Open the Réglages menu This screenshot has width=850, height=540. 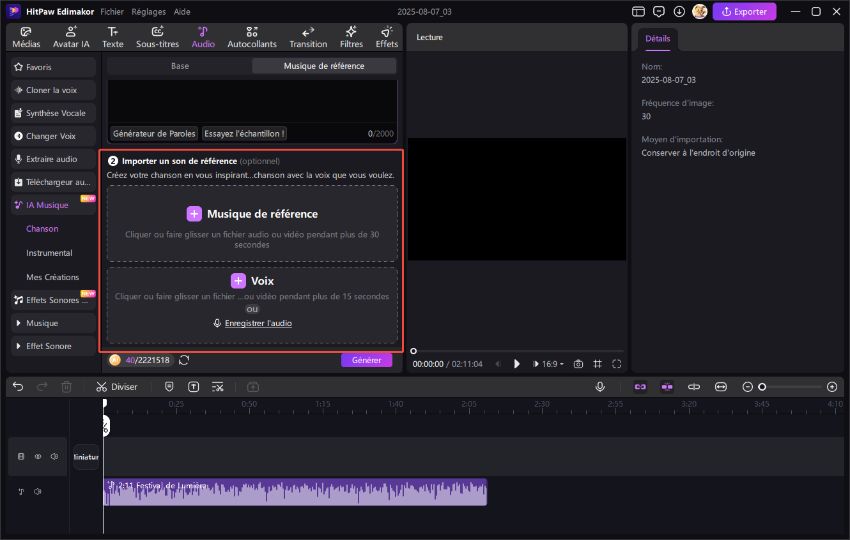click(149, 11)
